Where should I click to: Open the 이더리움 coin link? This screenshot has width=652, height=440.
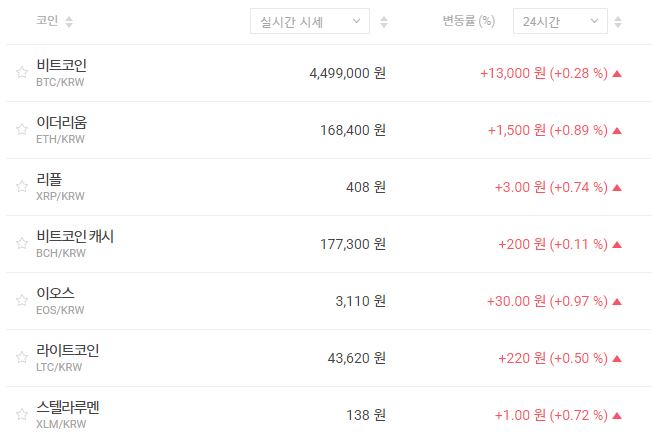[x=61, y=122]
